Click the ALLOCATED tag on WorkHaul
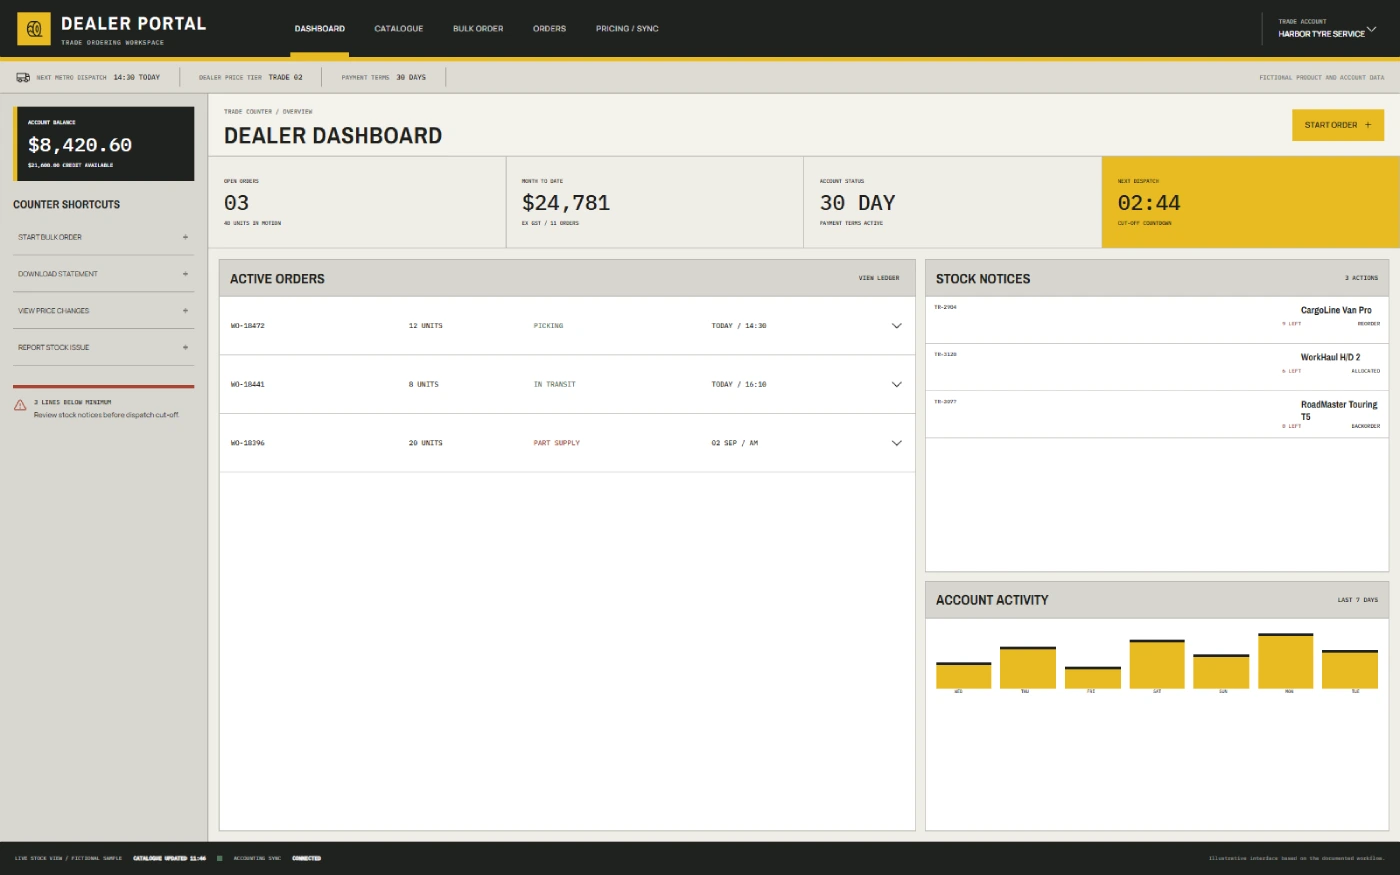1400x875 pixels. click(1366, 371)
